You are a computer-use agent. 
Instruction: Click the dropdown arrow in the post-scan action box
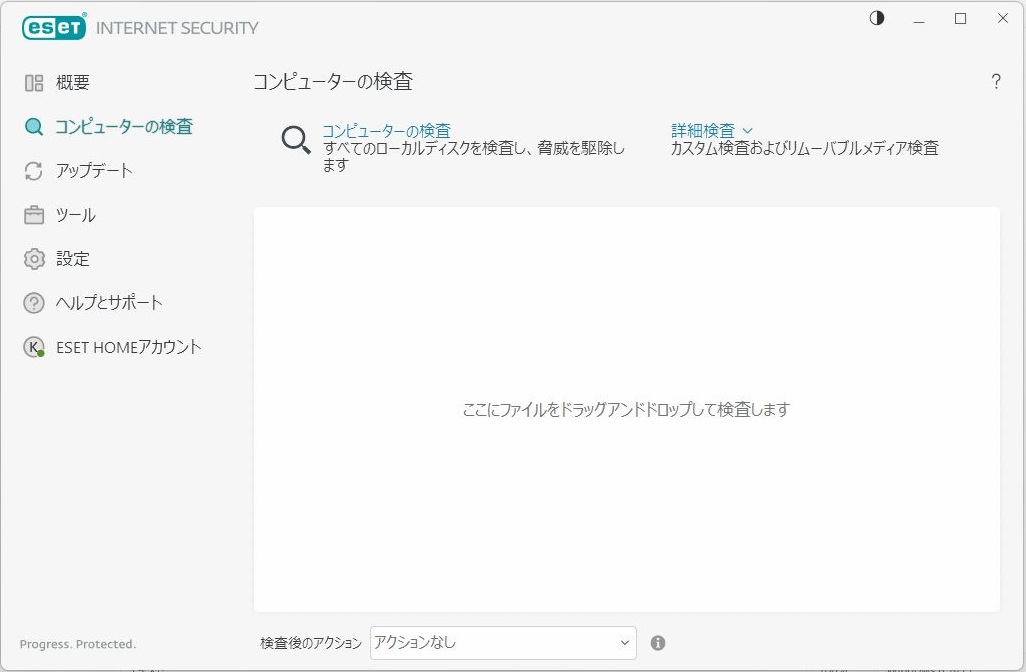(625, 643)
